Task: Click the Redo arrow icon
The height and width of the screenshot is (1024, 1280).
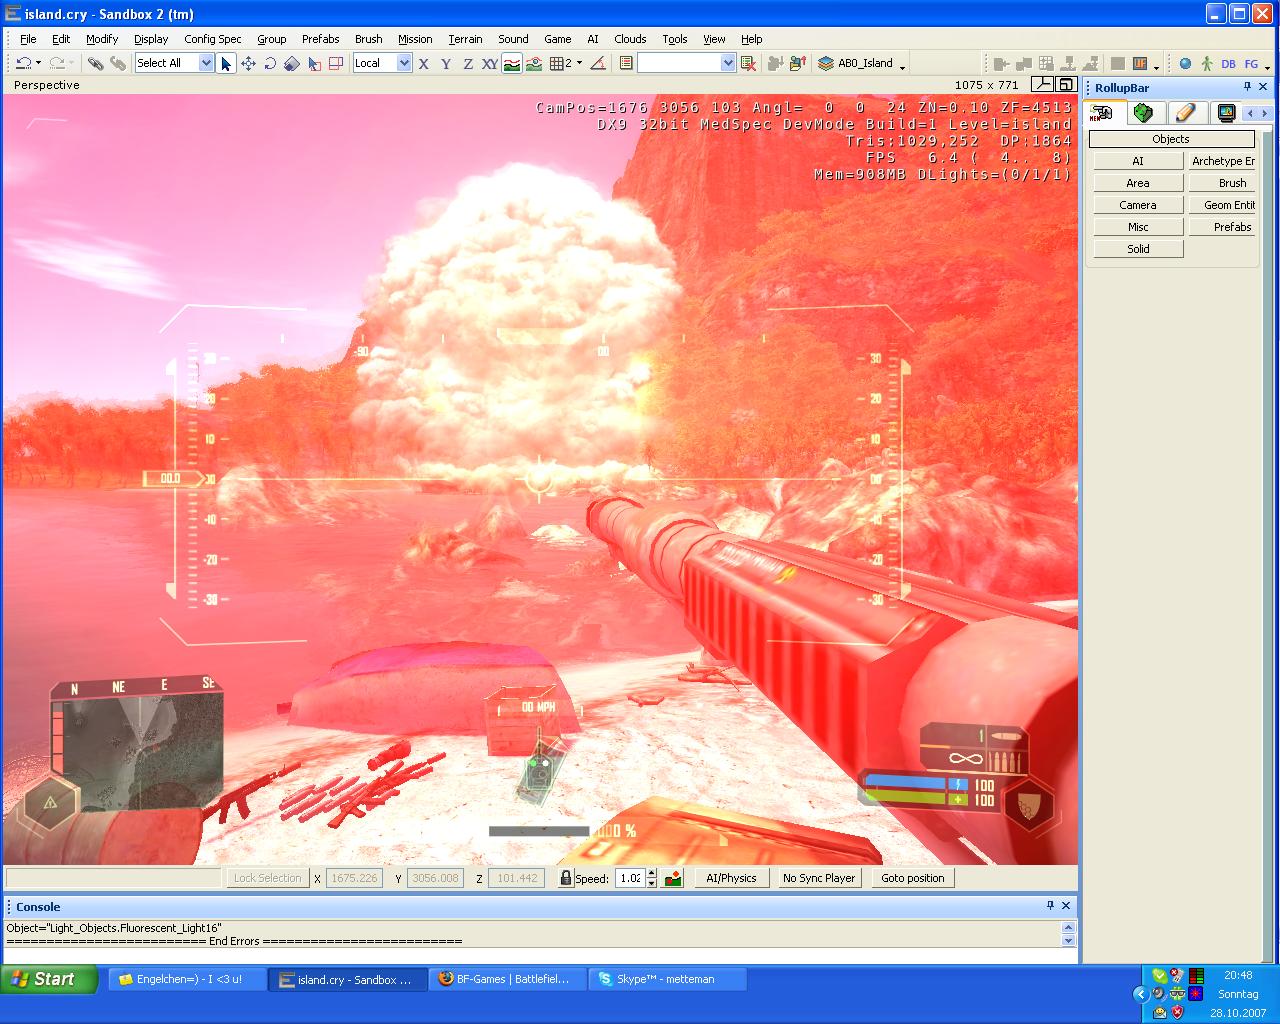Action: pos(57,63)
